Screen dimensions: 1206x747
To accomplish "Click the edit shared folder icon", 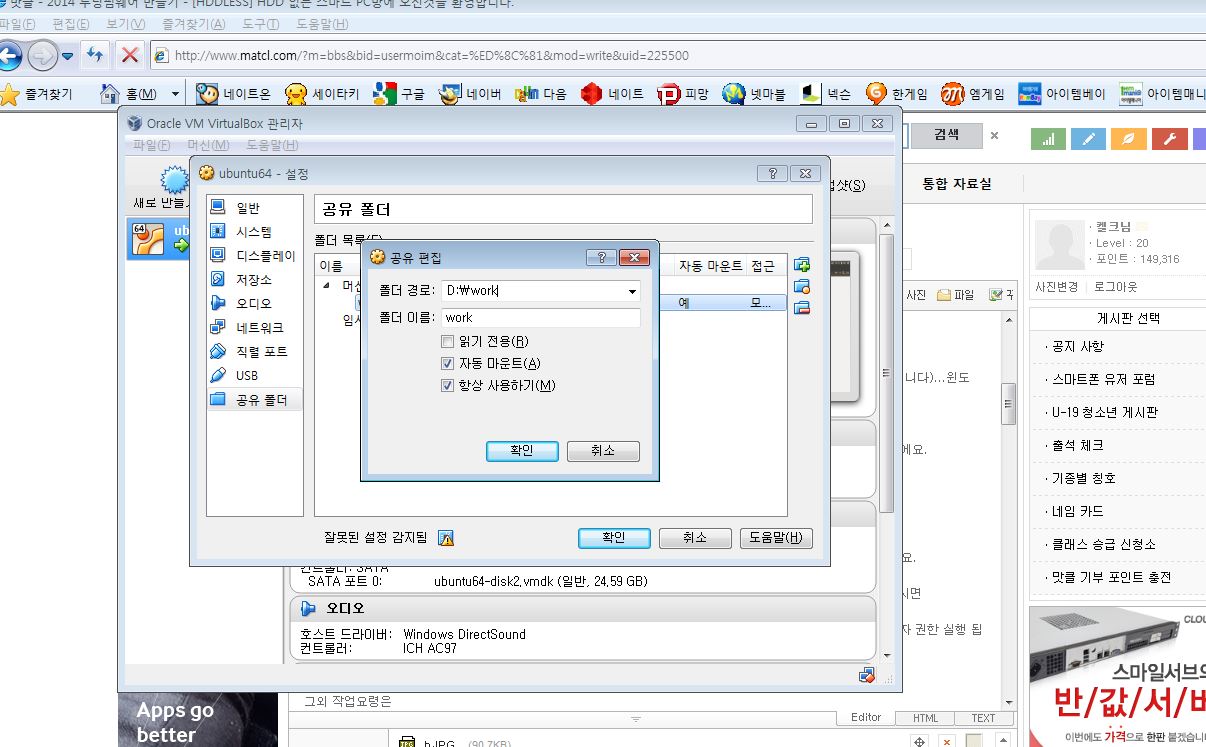I will click(801, 287).
